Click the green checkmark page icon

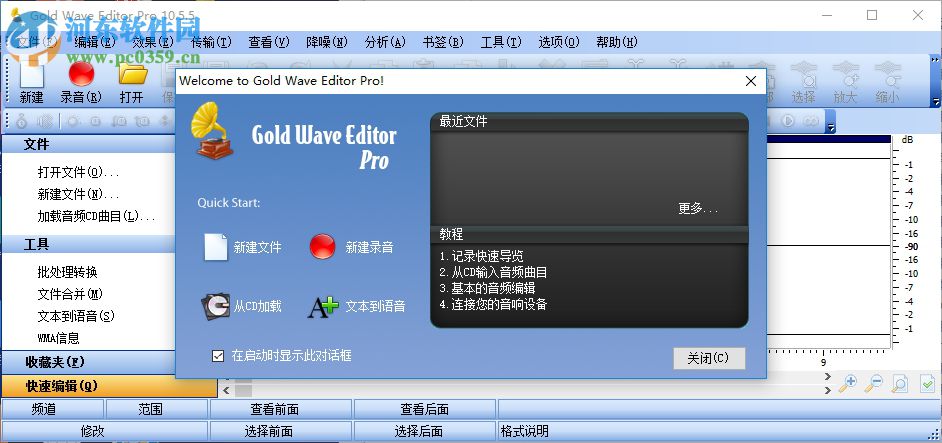point(927,383)
